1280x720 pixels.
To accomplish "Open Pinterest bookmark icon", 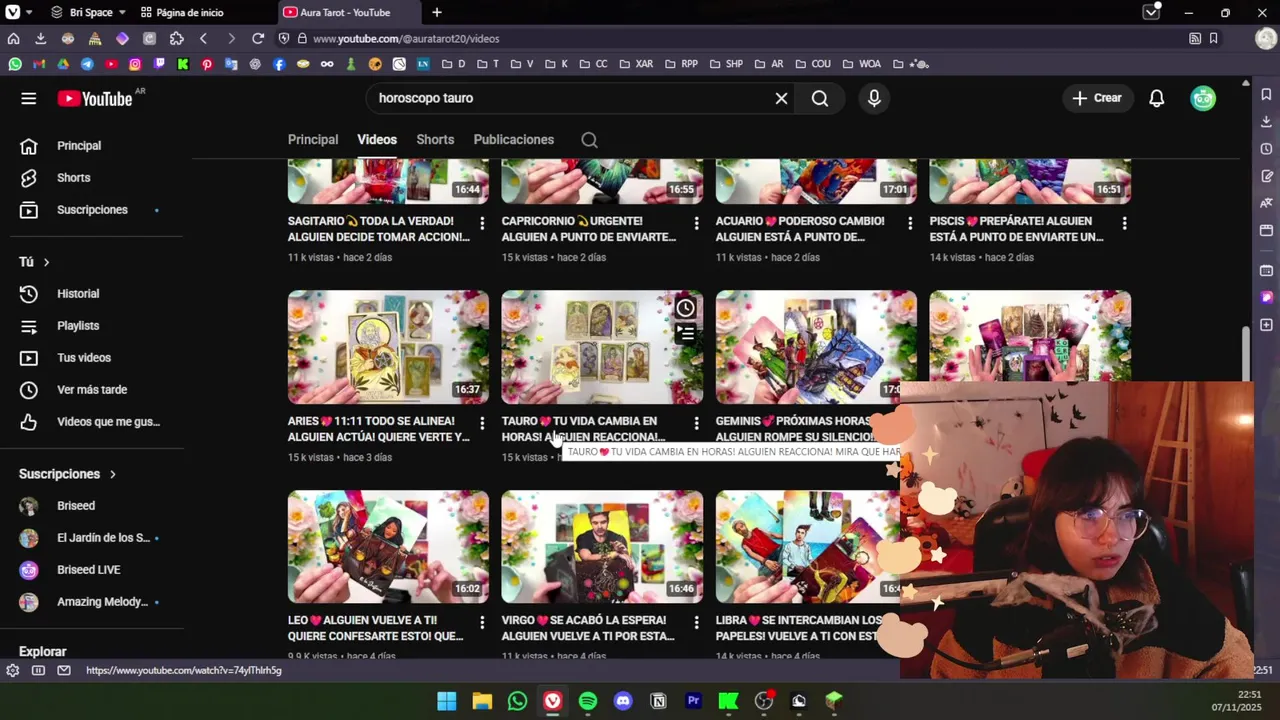I will 207,64.
